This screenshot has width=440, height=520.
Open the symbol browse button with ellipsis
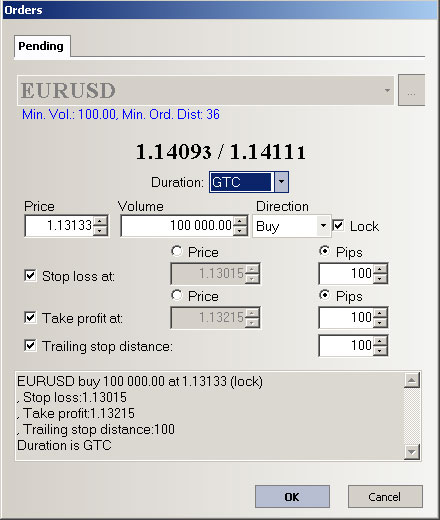[x=411, y=90]
